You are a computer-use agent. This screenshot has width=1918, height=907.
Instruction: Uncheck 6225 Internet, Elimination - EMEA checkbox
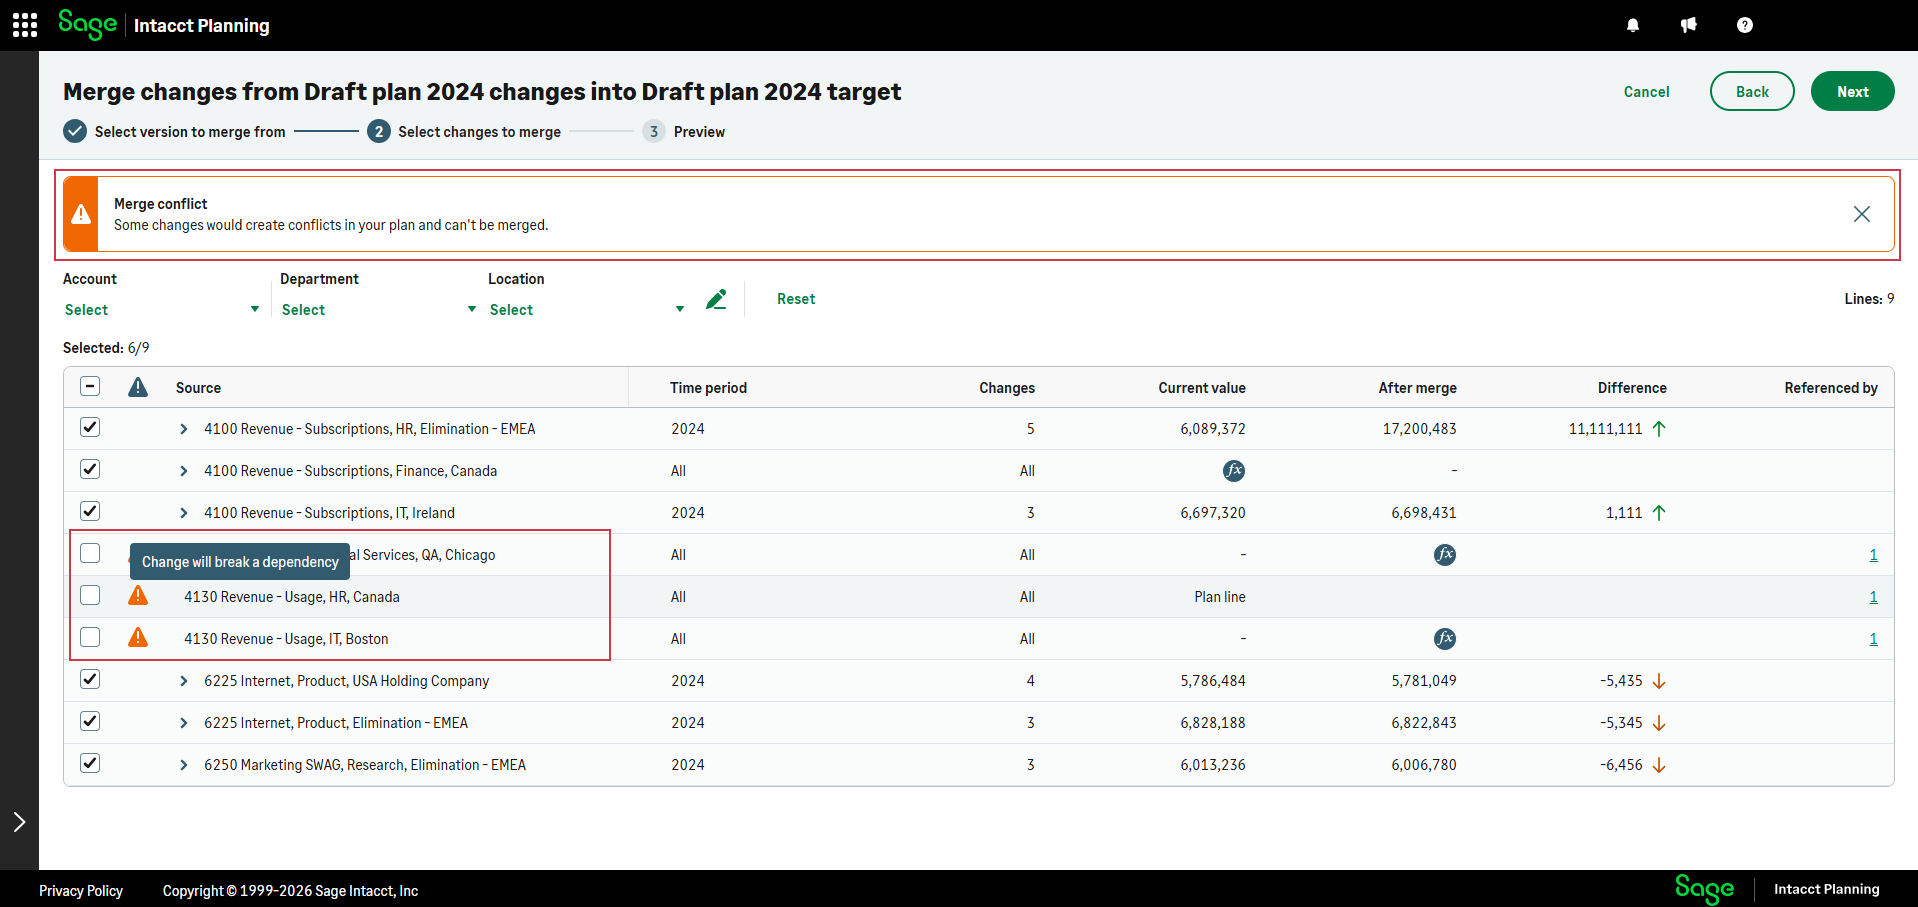(90, 721)
